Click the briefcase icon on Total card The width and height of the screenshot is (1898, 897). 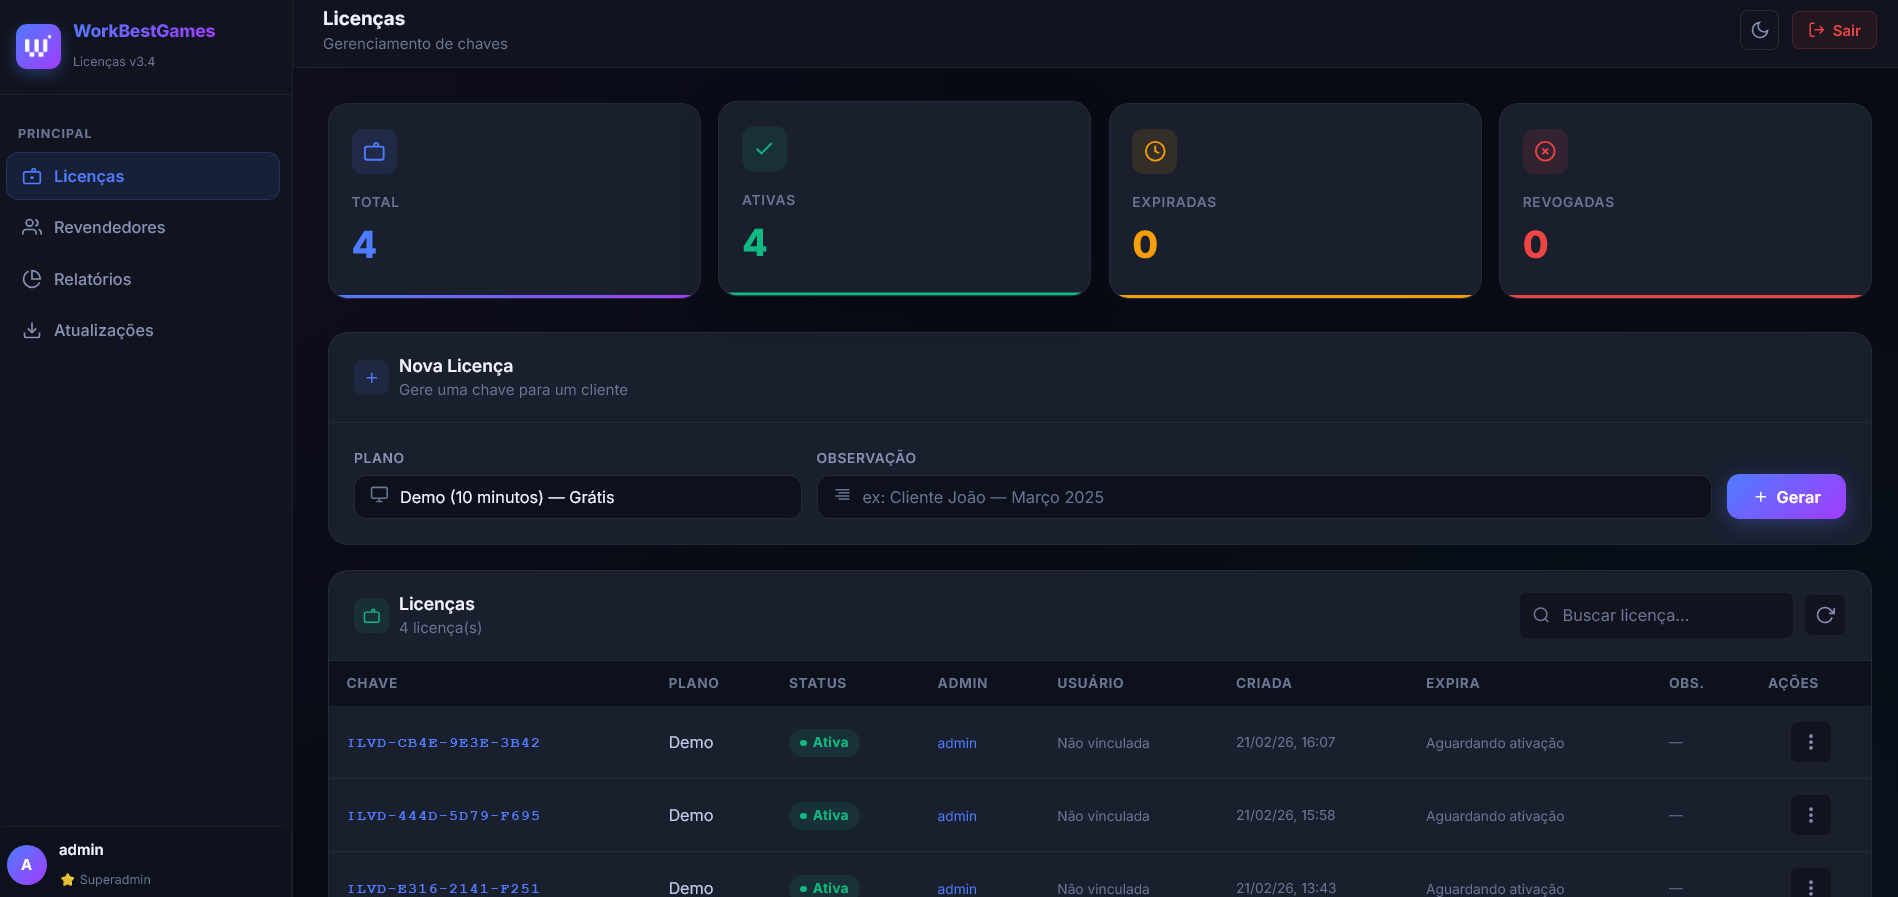click(374, 152)
